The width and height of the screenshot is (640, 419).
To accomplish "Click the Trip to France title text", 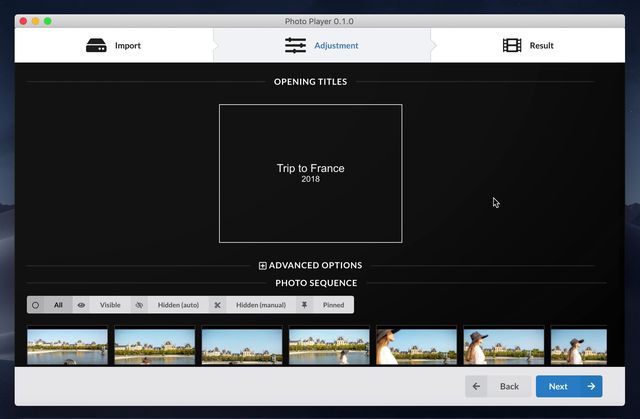I will pyautogui.click(x=311, y=168).
